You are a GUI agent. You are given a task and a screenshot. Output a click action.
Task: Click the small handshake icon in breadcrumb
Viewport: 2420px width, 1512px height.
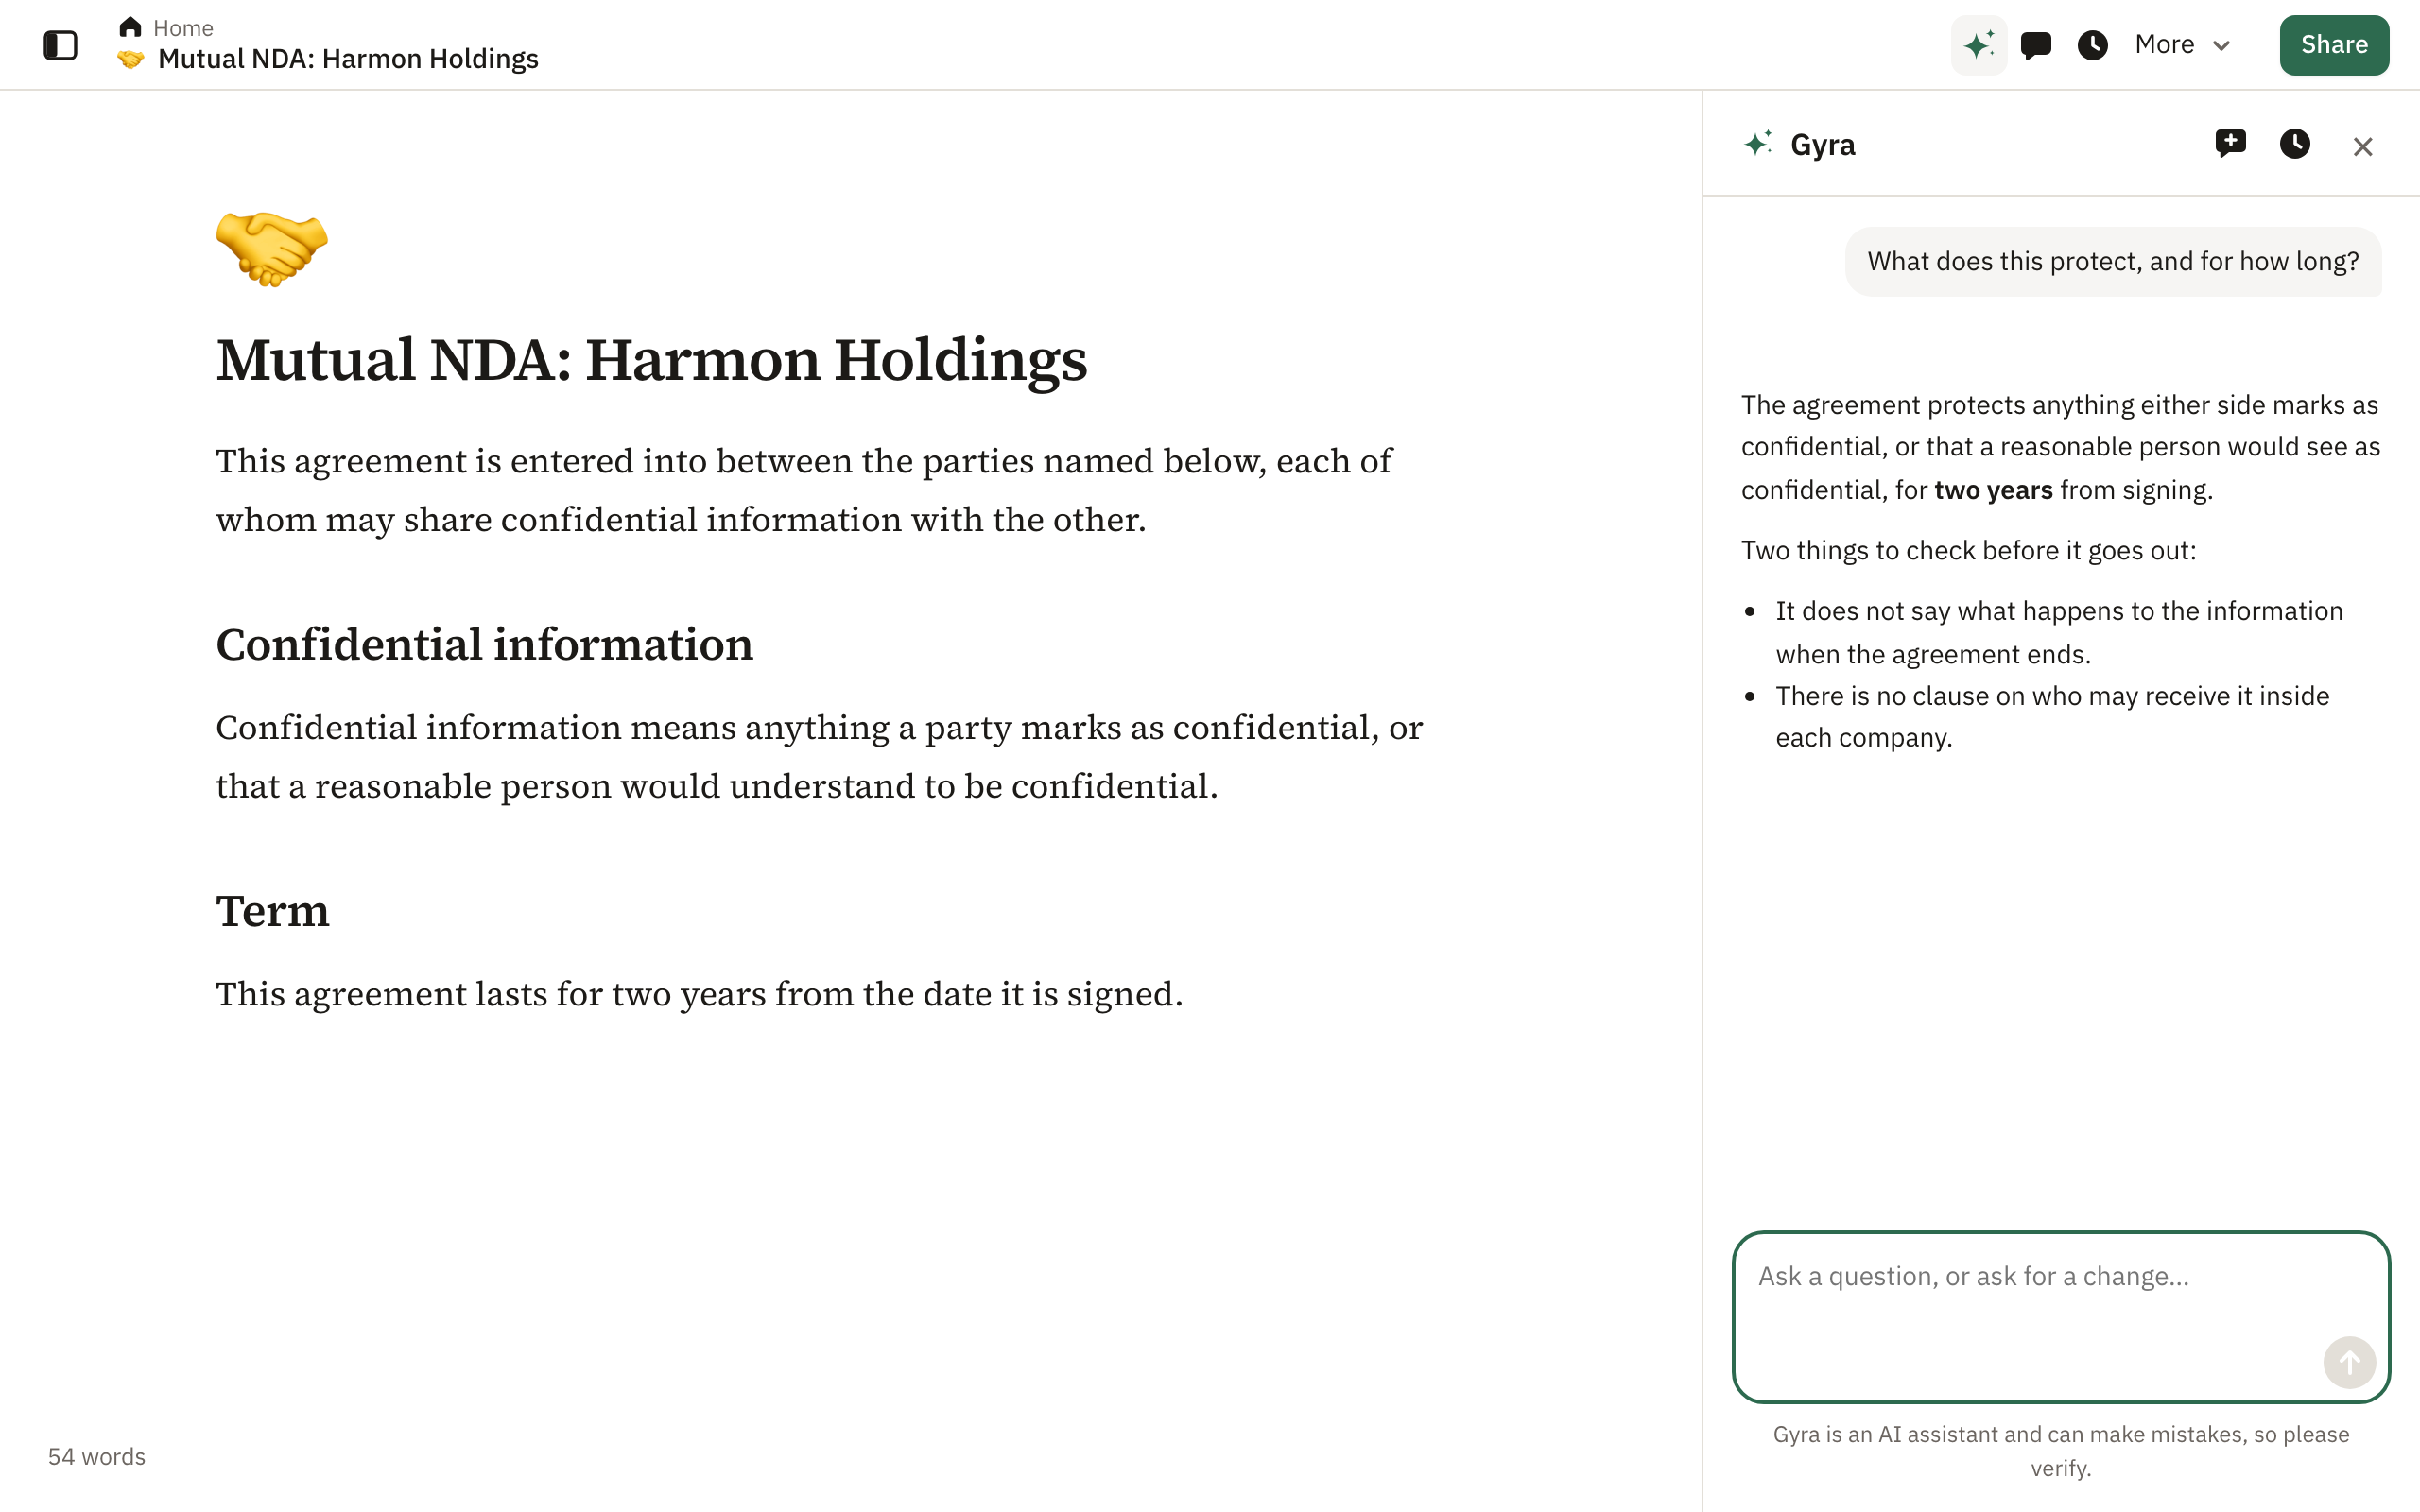(130, 60)
